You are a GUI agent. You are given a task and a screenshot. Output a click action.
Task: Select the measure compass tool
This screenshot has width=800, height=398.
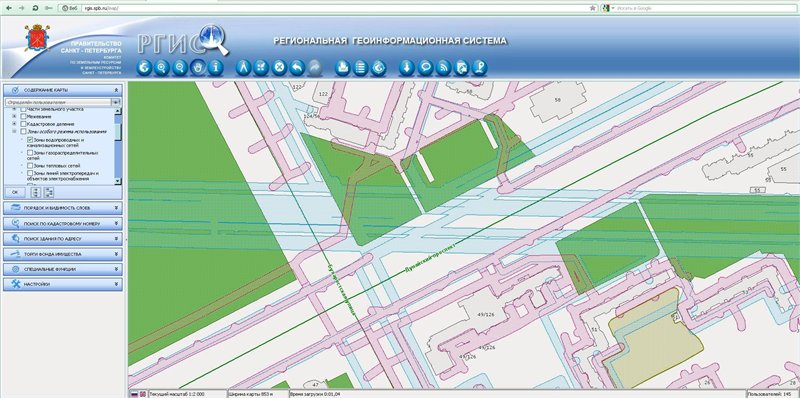click(x=243, y=68)
